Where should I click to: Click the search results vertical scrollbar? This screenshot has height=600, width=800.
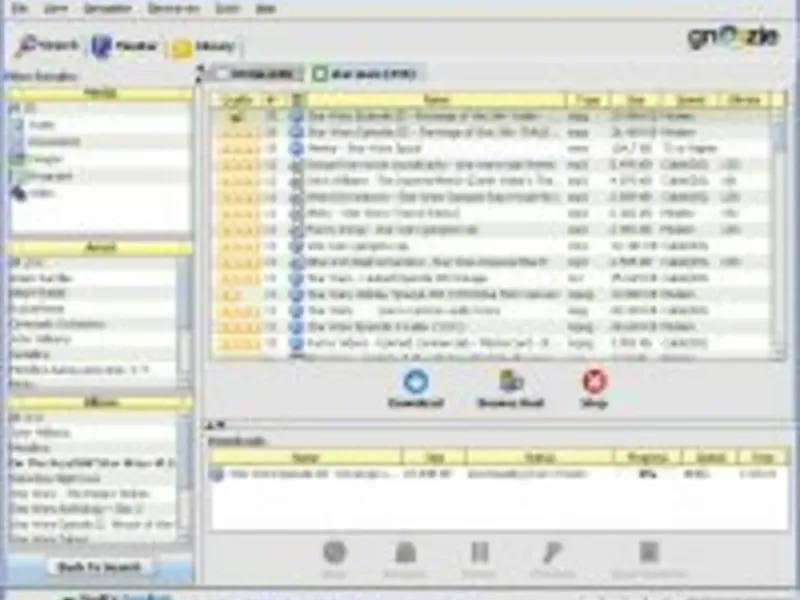[x=780, y=232]
